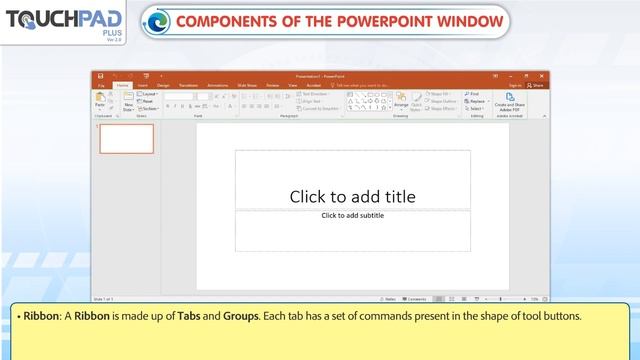Click the Paste clipboard icon
The image size is (640, 360).
click(x=100, y=97)
